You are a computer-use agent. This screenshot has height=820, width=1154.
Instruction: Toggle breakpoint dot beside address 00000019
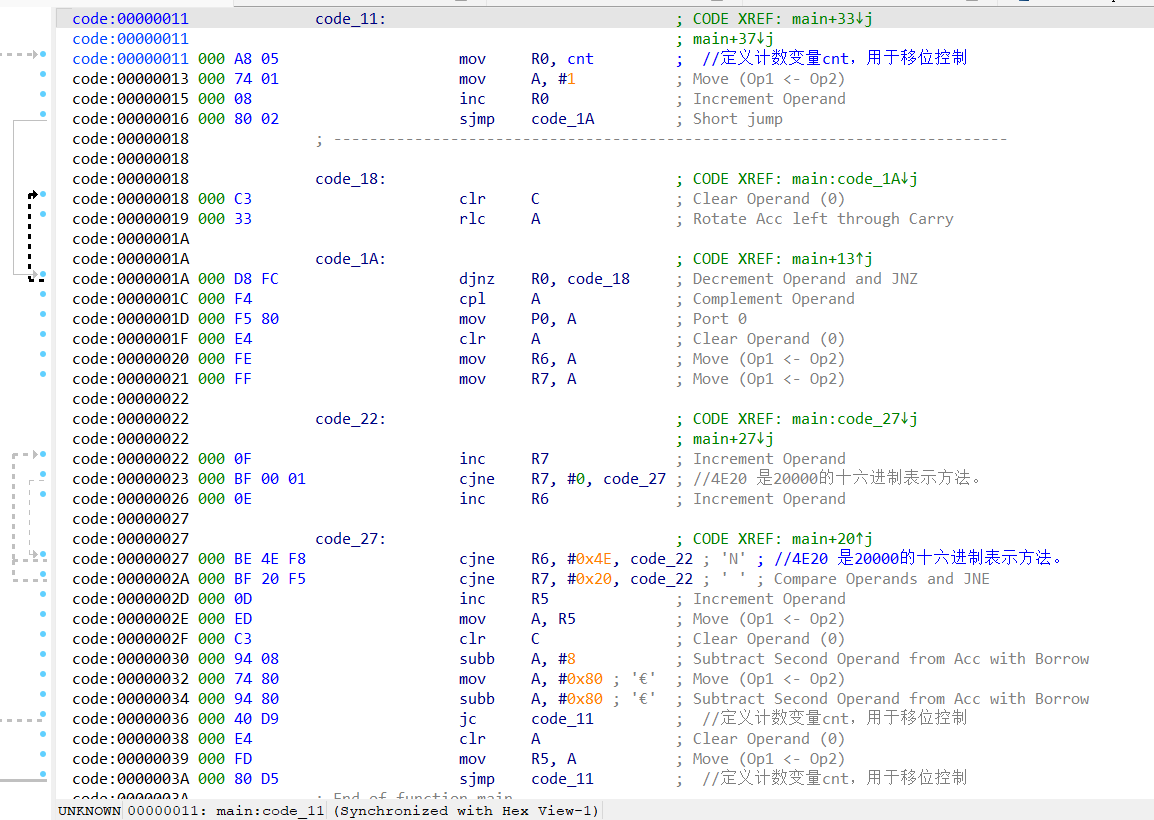(x=43, y=214)
